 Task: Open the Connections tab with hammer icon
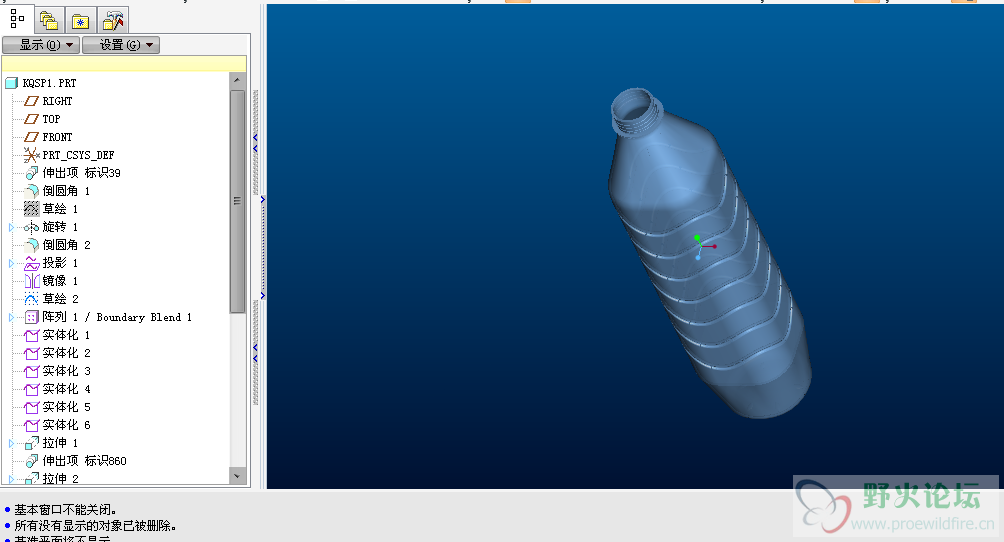[113, 21]
